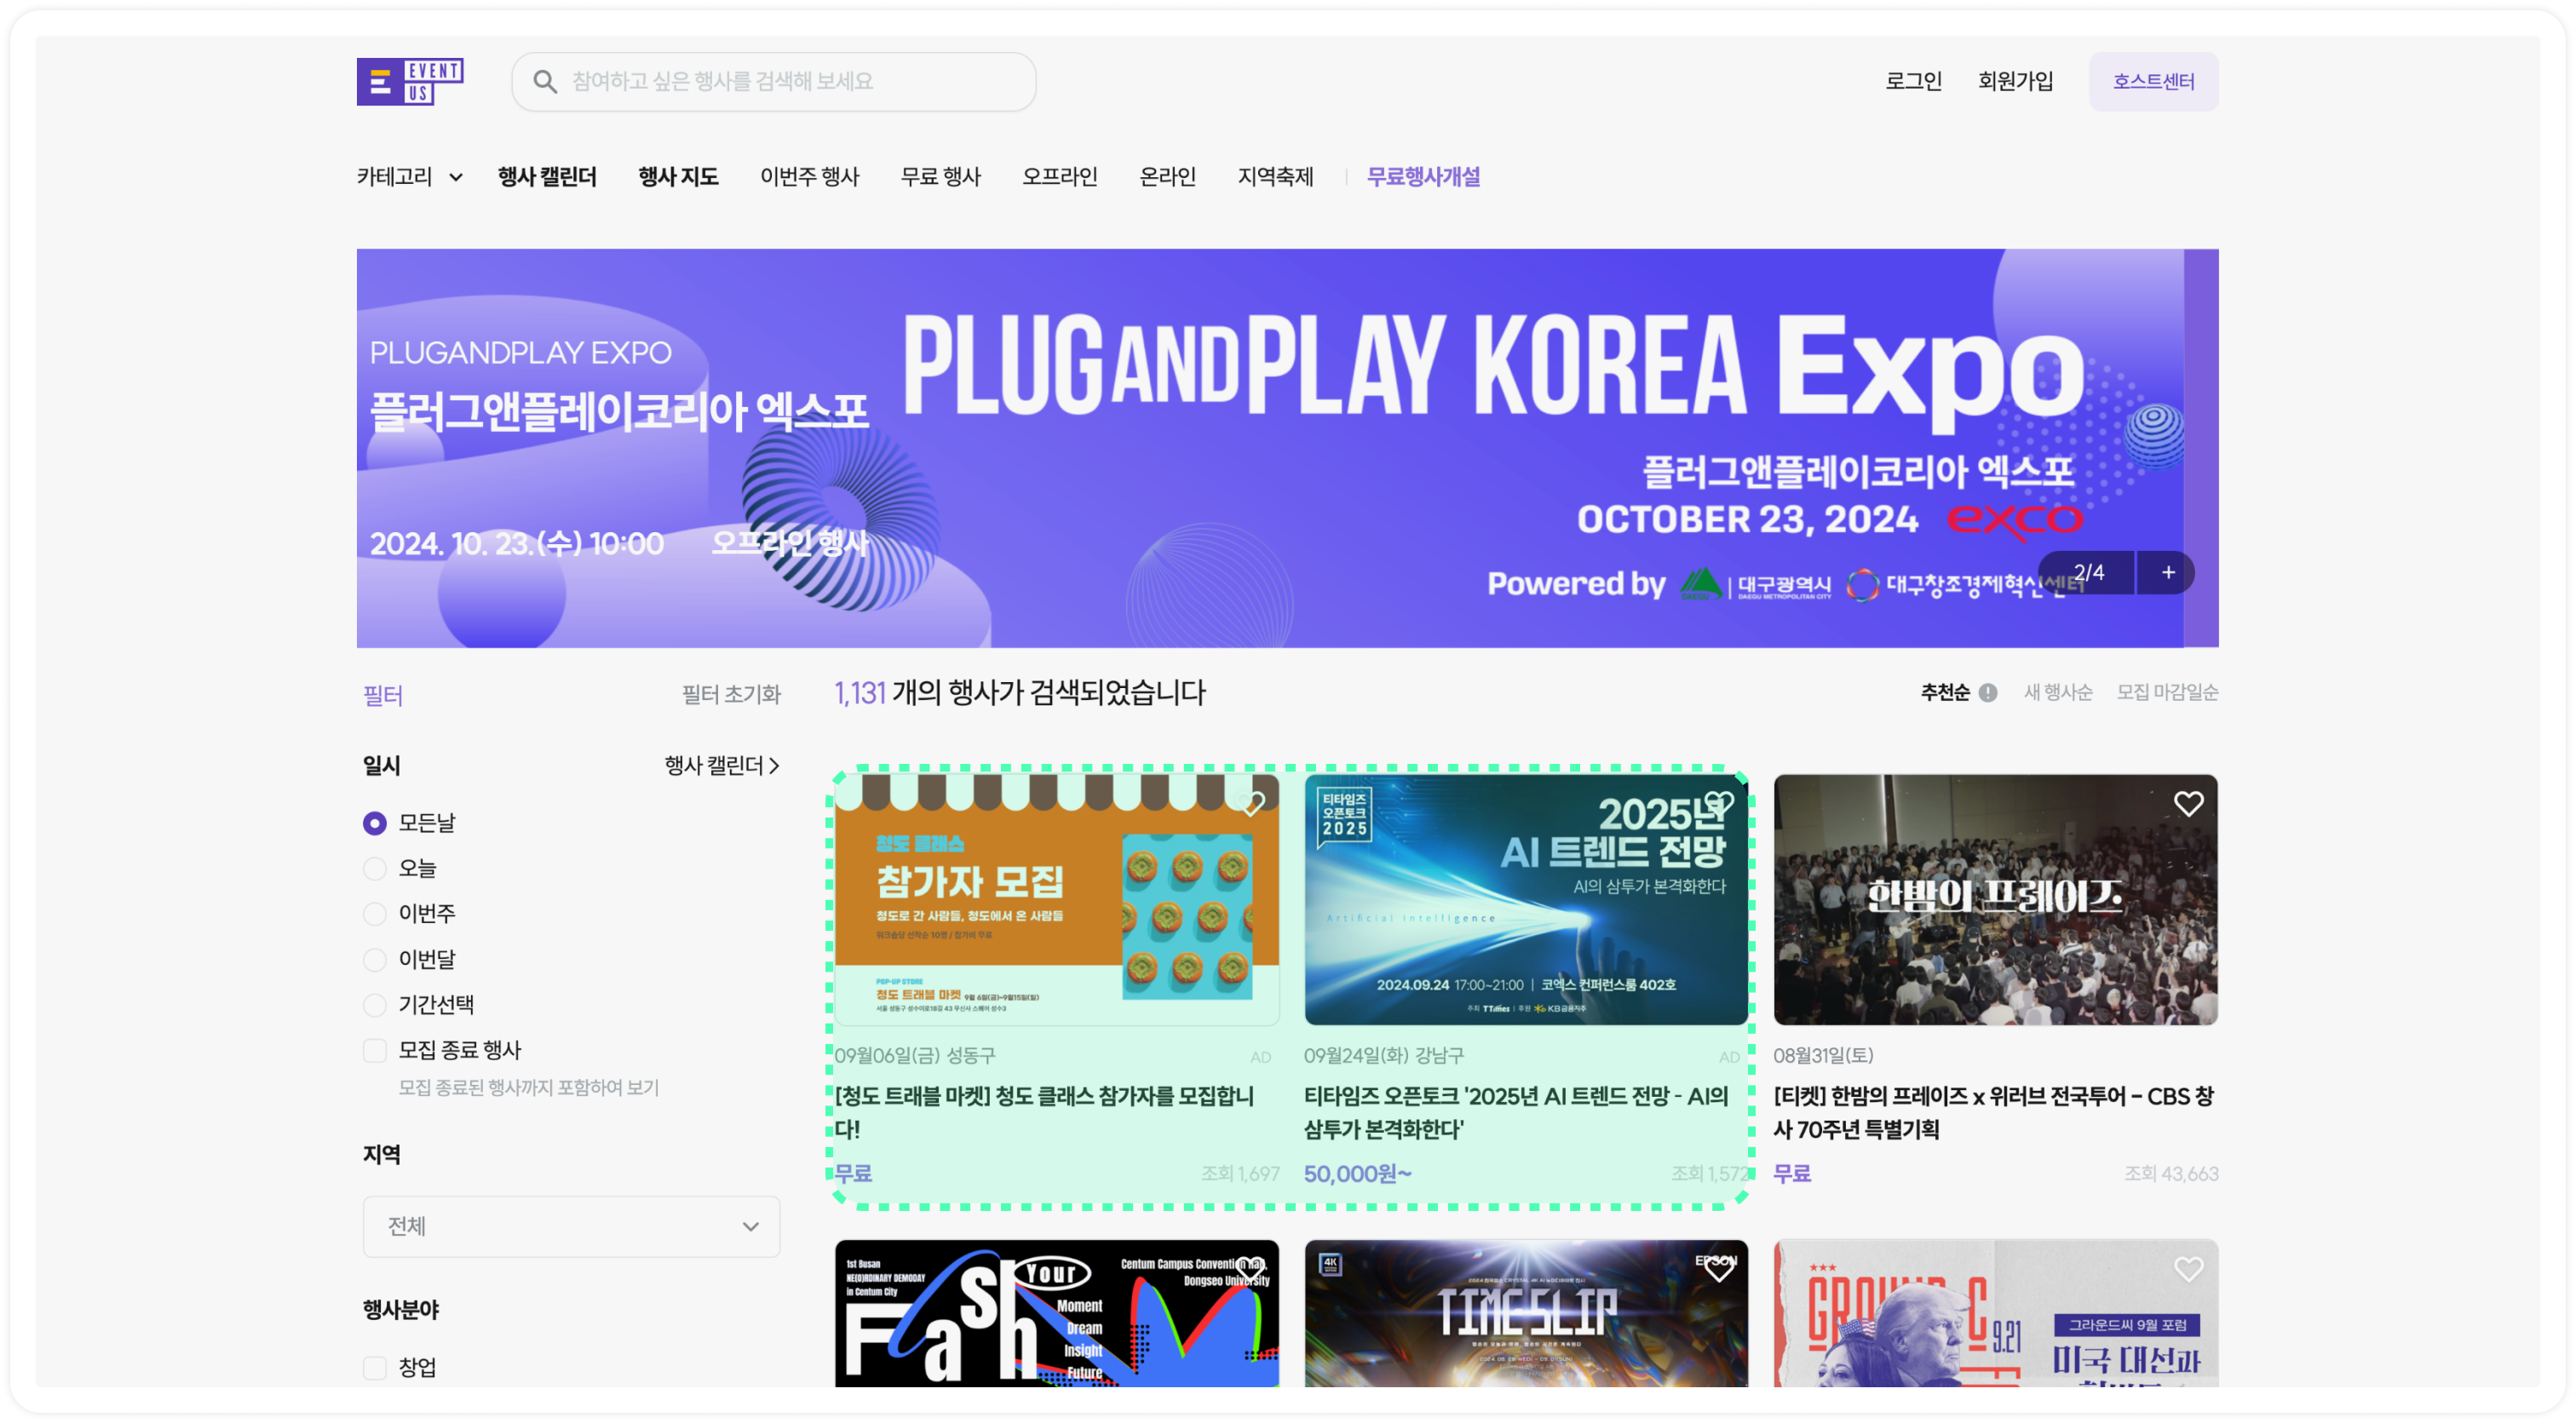2576x1423 pixels.
Task: Open the Flash Busan Demoday thumbnail
Action: [1057, 1313]
